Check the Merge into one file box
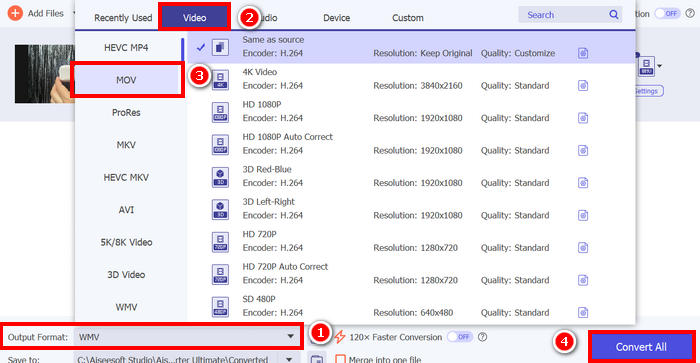Screen dimensions: 700x363 pos(340,359)
